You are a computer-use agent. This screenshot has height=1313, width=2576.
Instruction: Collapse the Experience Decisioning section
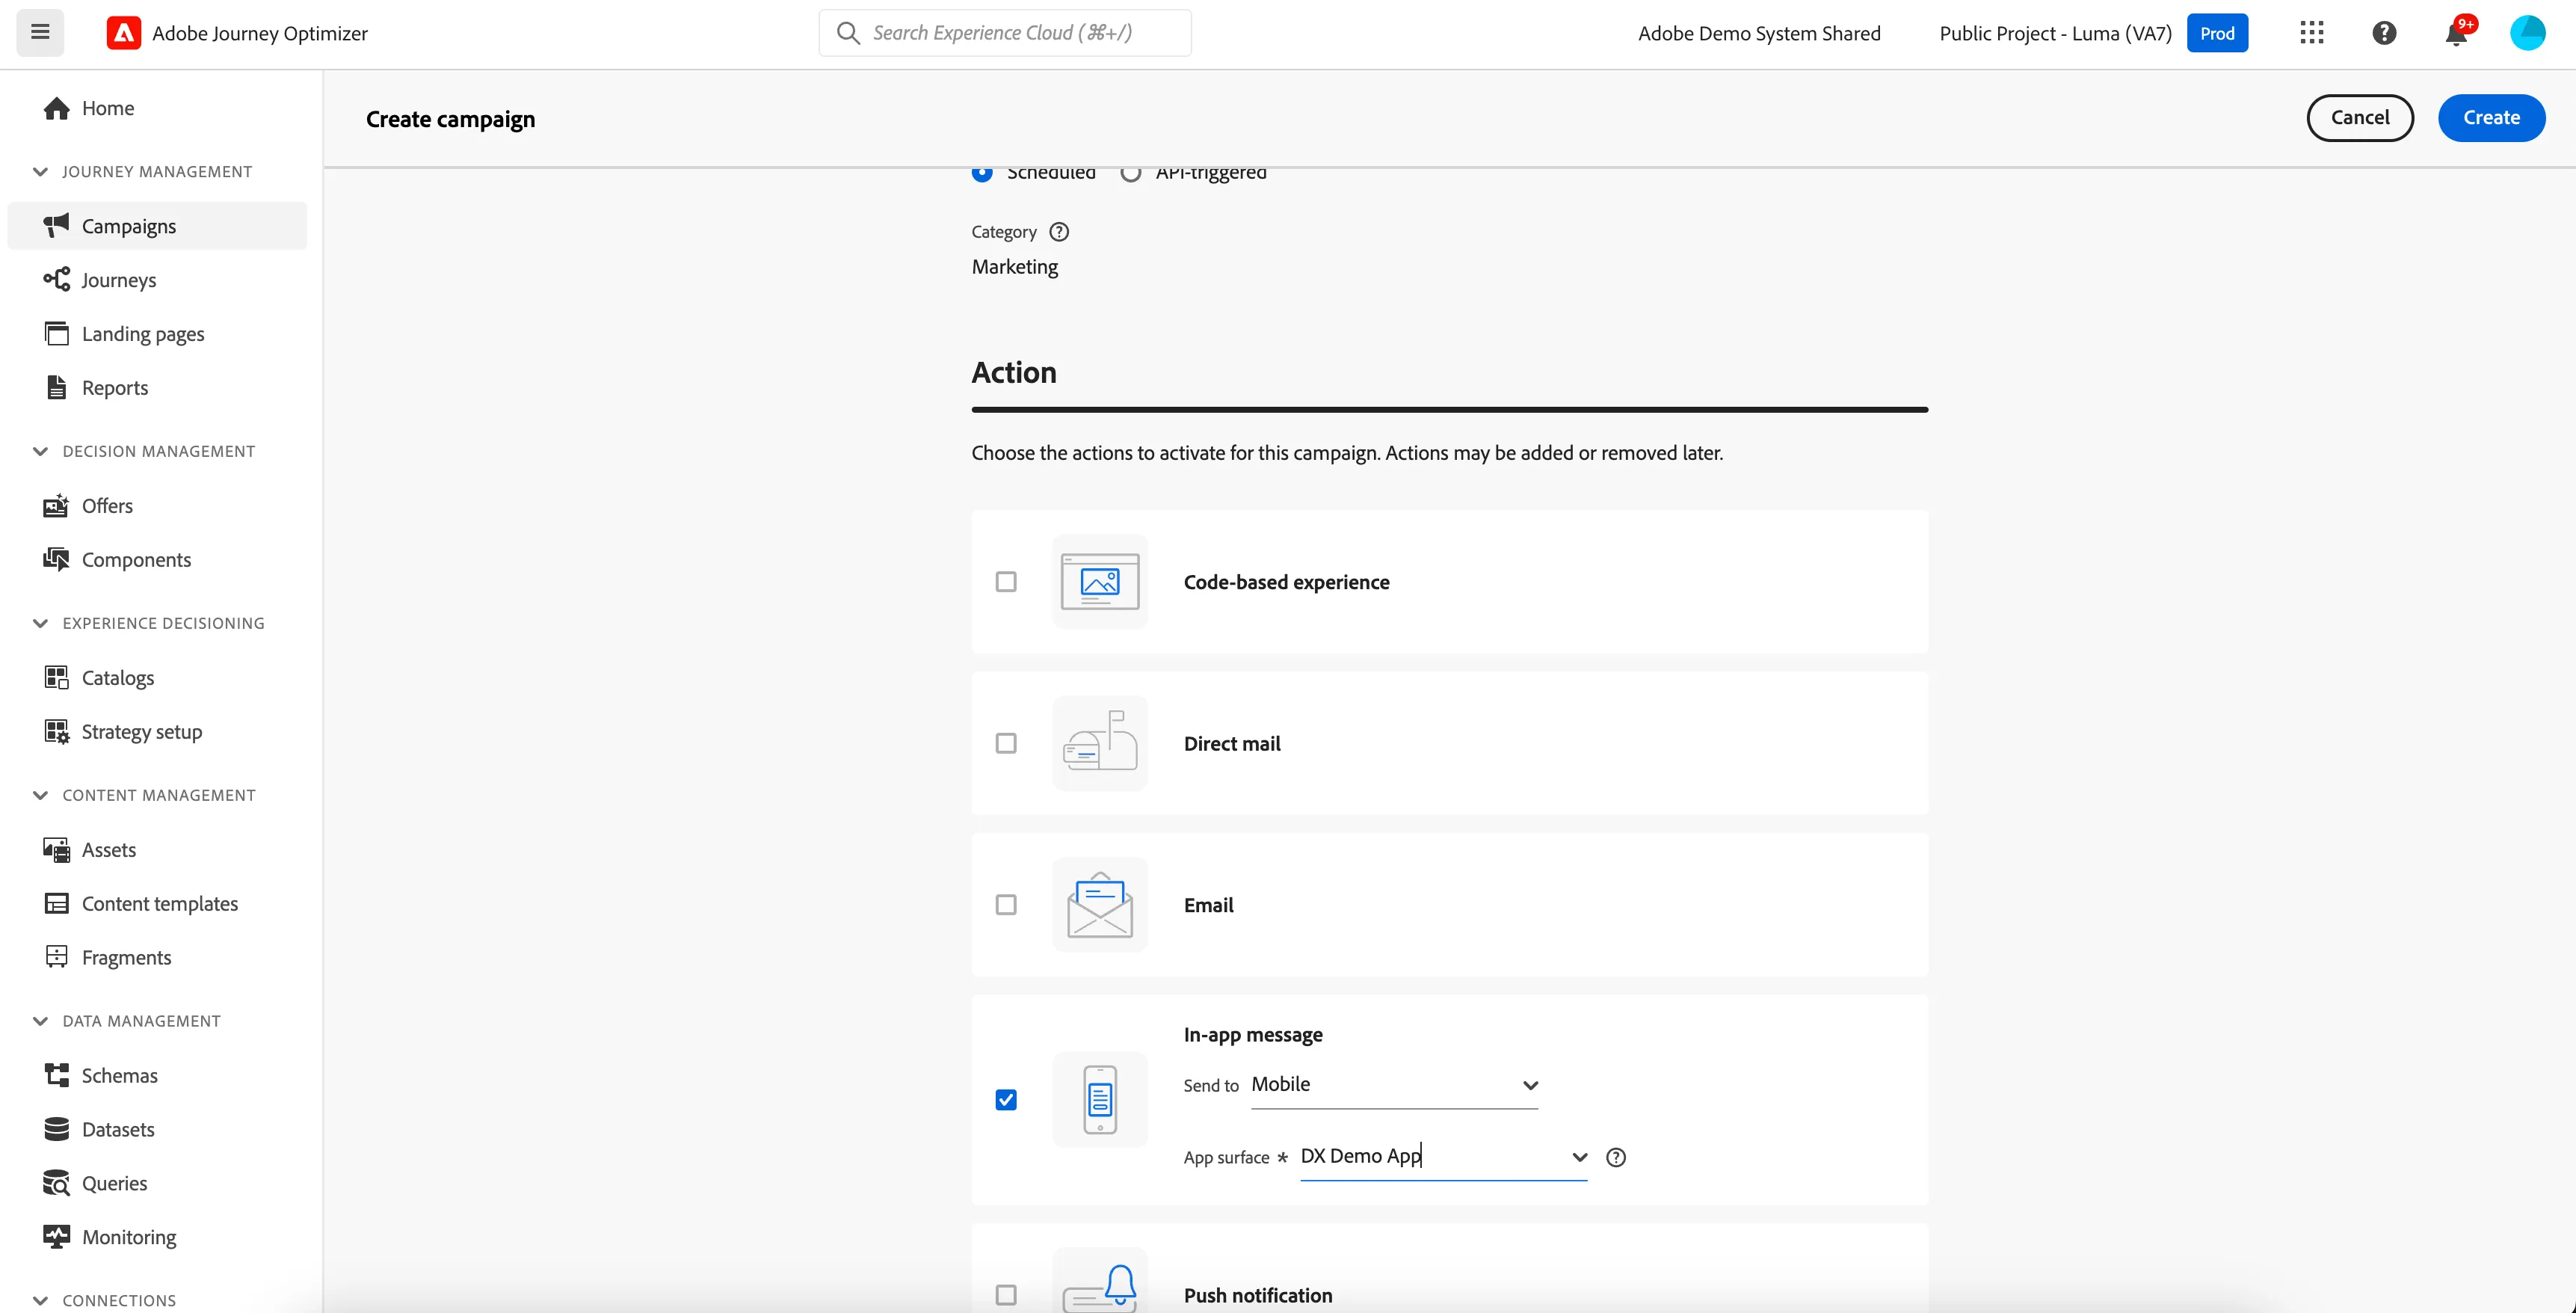click(x=40, y=623)
